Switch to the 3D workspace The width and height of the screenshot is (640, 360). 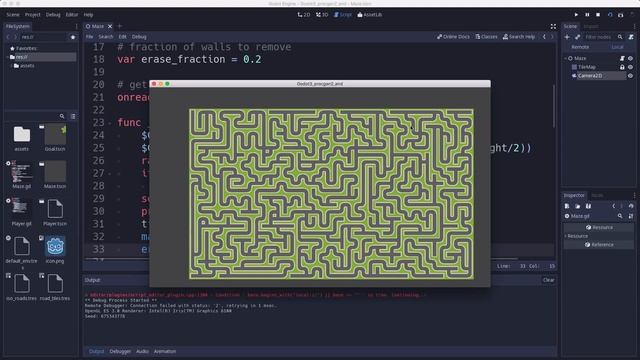click(x=322, y=15)
